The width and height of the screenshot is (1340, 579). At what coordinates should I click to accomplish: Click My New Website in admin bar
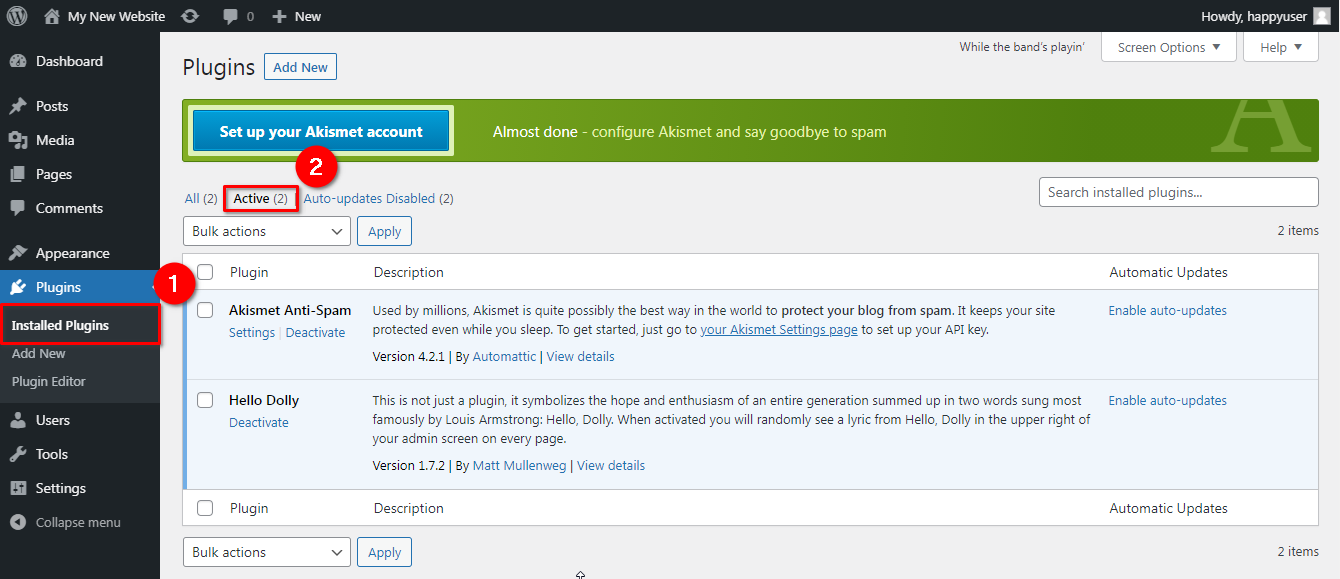point(116,16)
